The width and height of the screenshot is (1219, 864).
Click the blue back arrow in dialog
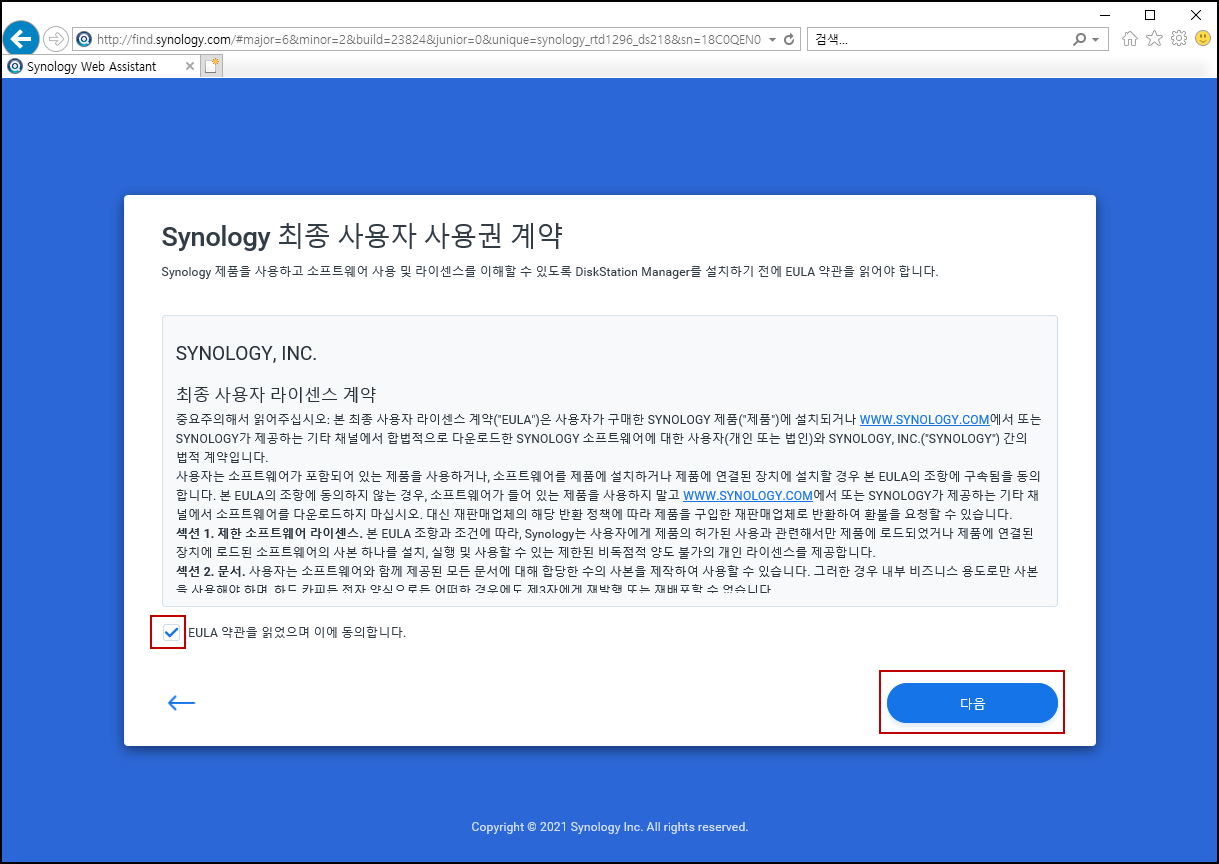click(x=181, y=702)
